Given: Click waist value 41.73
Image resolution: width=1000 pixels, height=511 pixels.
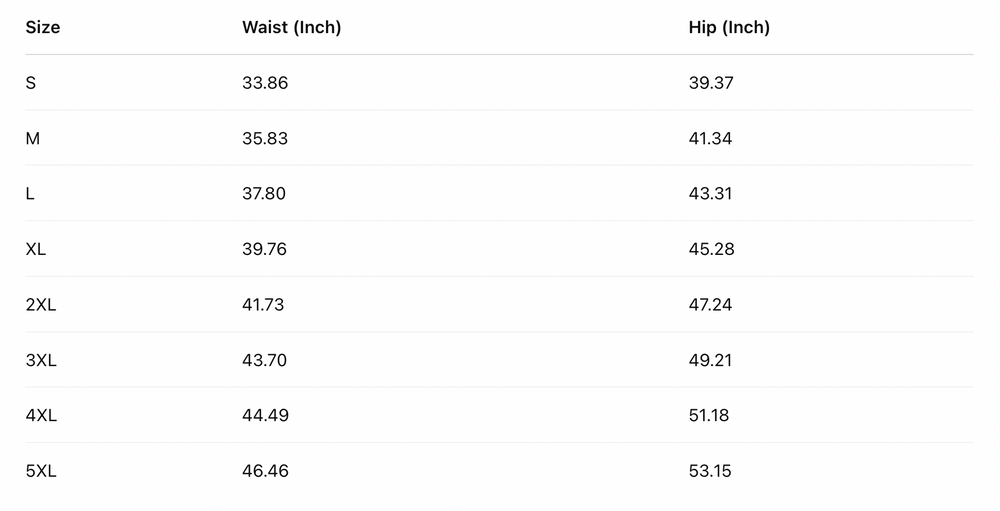Looking at the screenshot, I should (x=263, y=305).
